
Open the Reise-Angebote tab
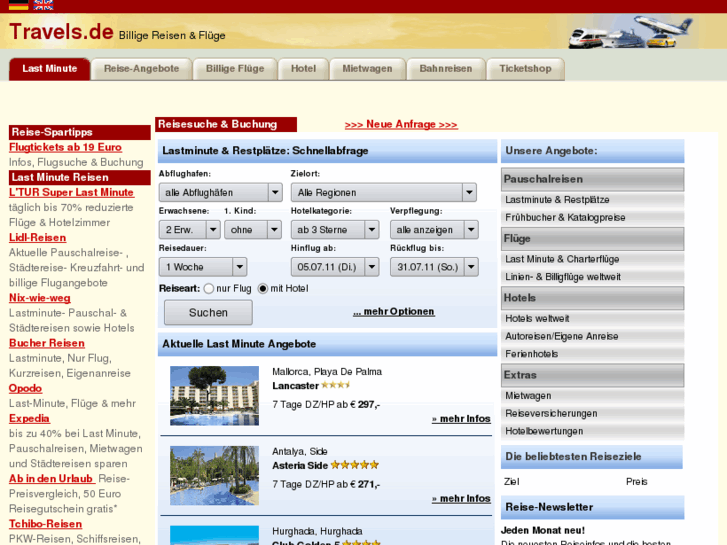tap(141, 69)
